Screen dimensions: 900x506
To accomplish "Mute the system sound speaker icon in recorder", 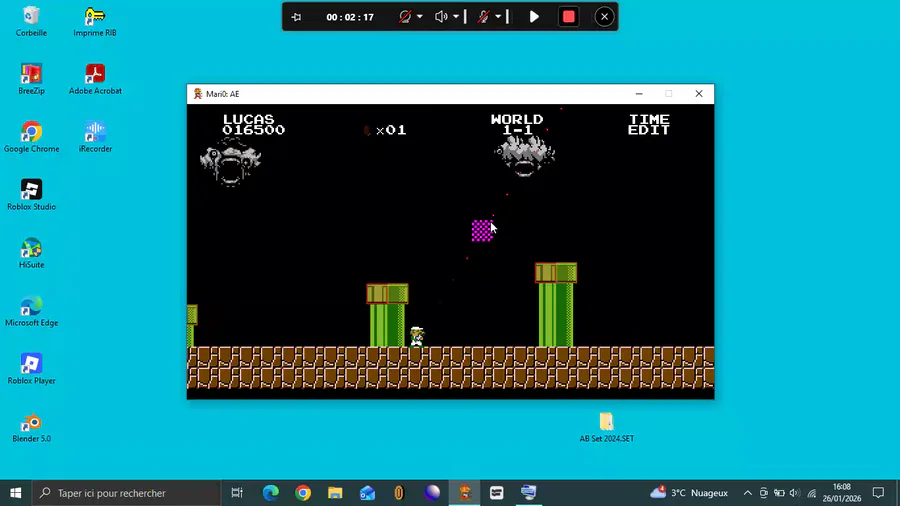I will point(441,17).
